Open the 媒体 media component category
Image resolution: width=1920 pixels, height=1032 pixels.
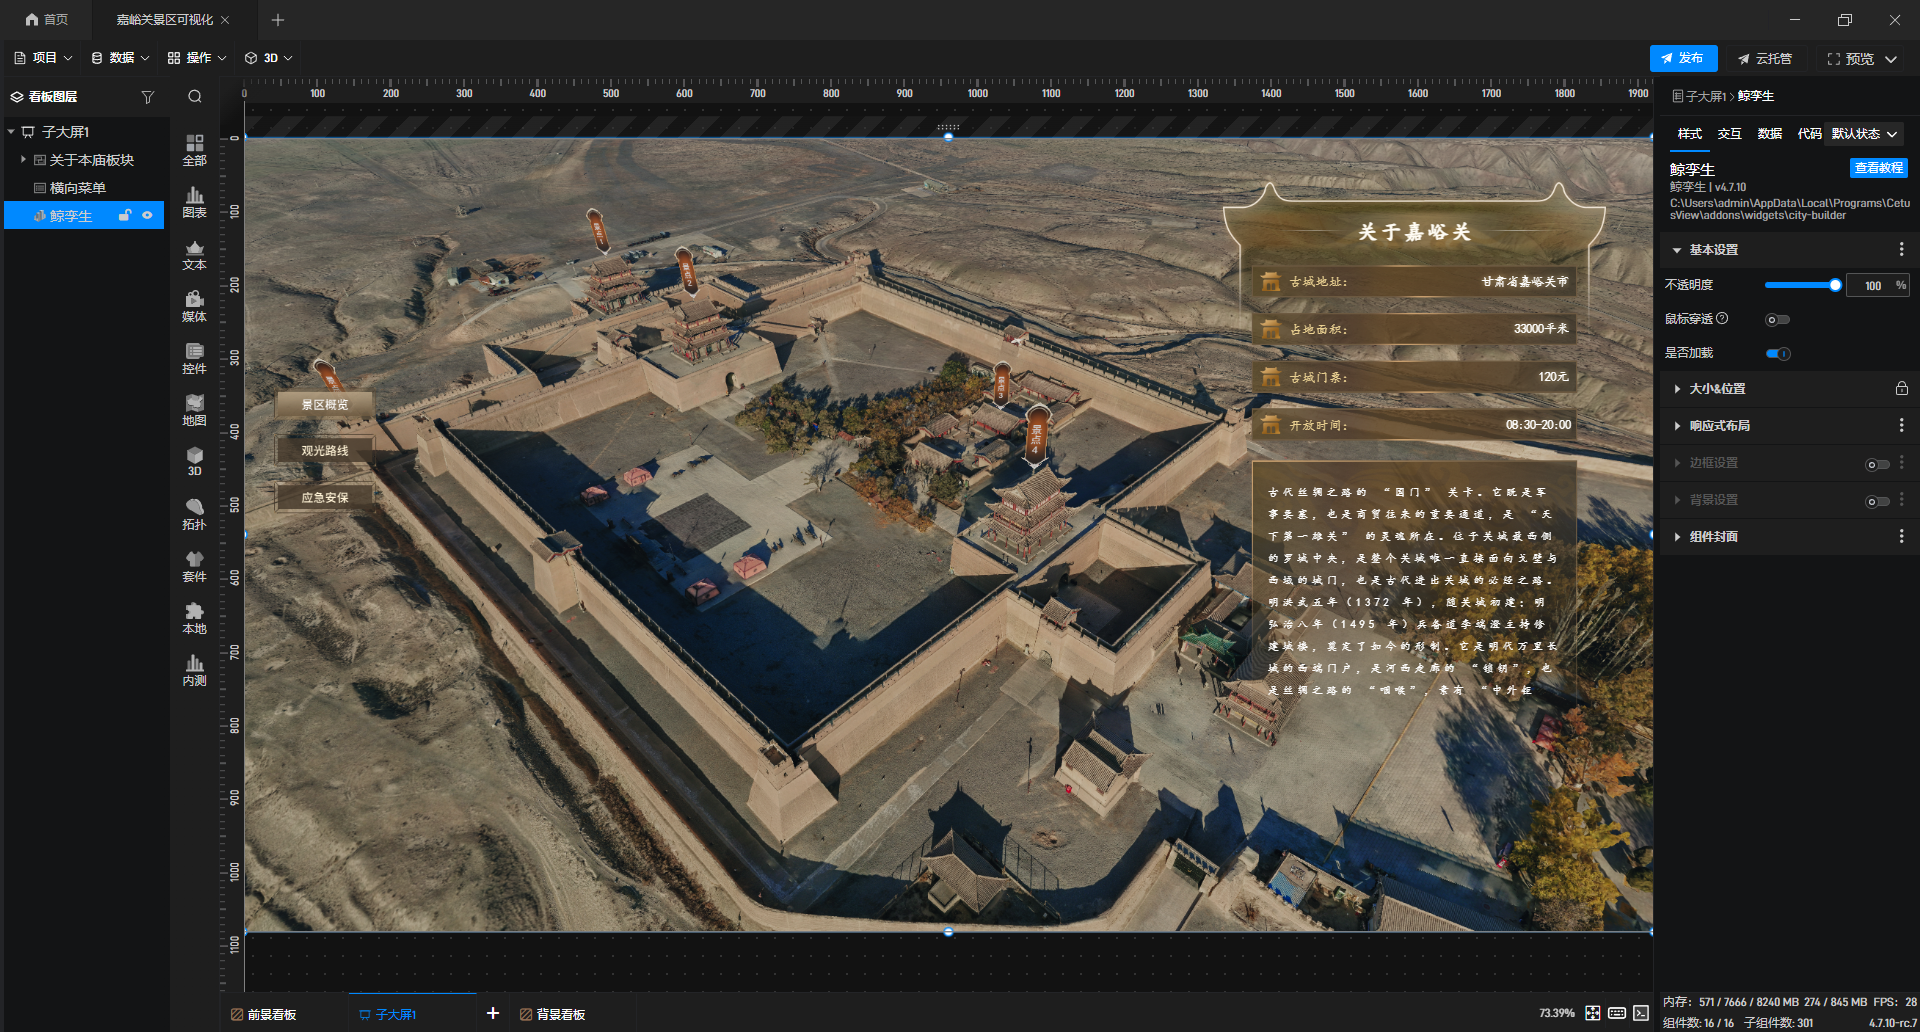[194, 306]
